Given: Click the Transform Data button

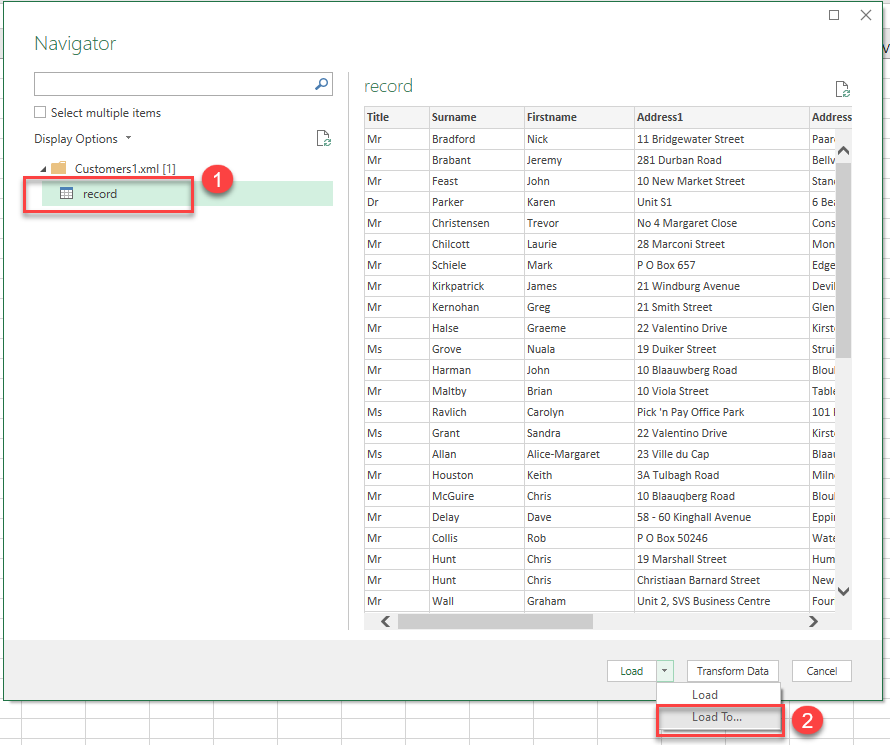Looking at the screenshot, I should (732, 671).
